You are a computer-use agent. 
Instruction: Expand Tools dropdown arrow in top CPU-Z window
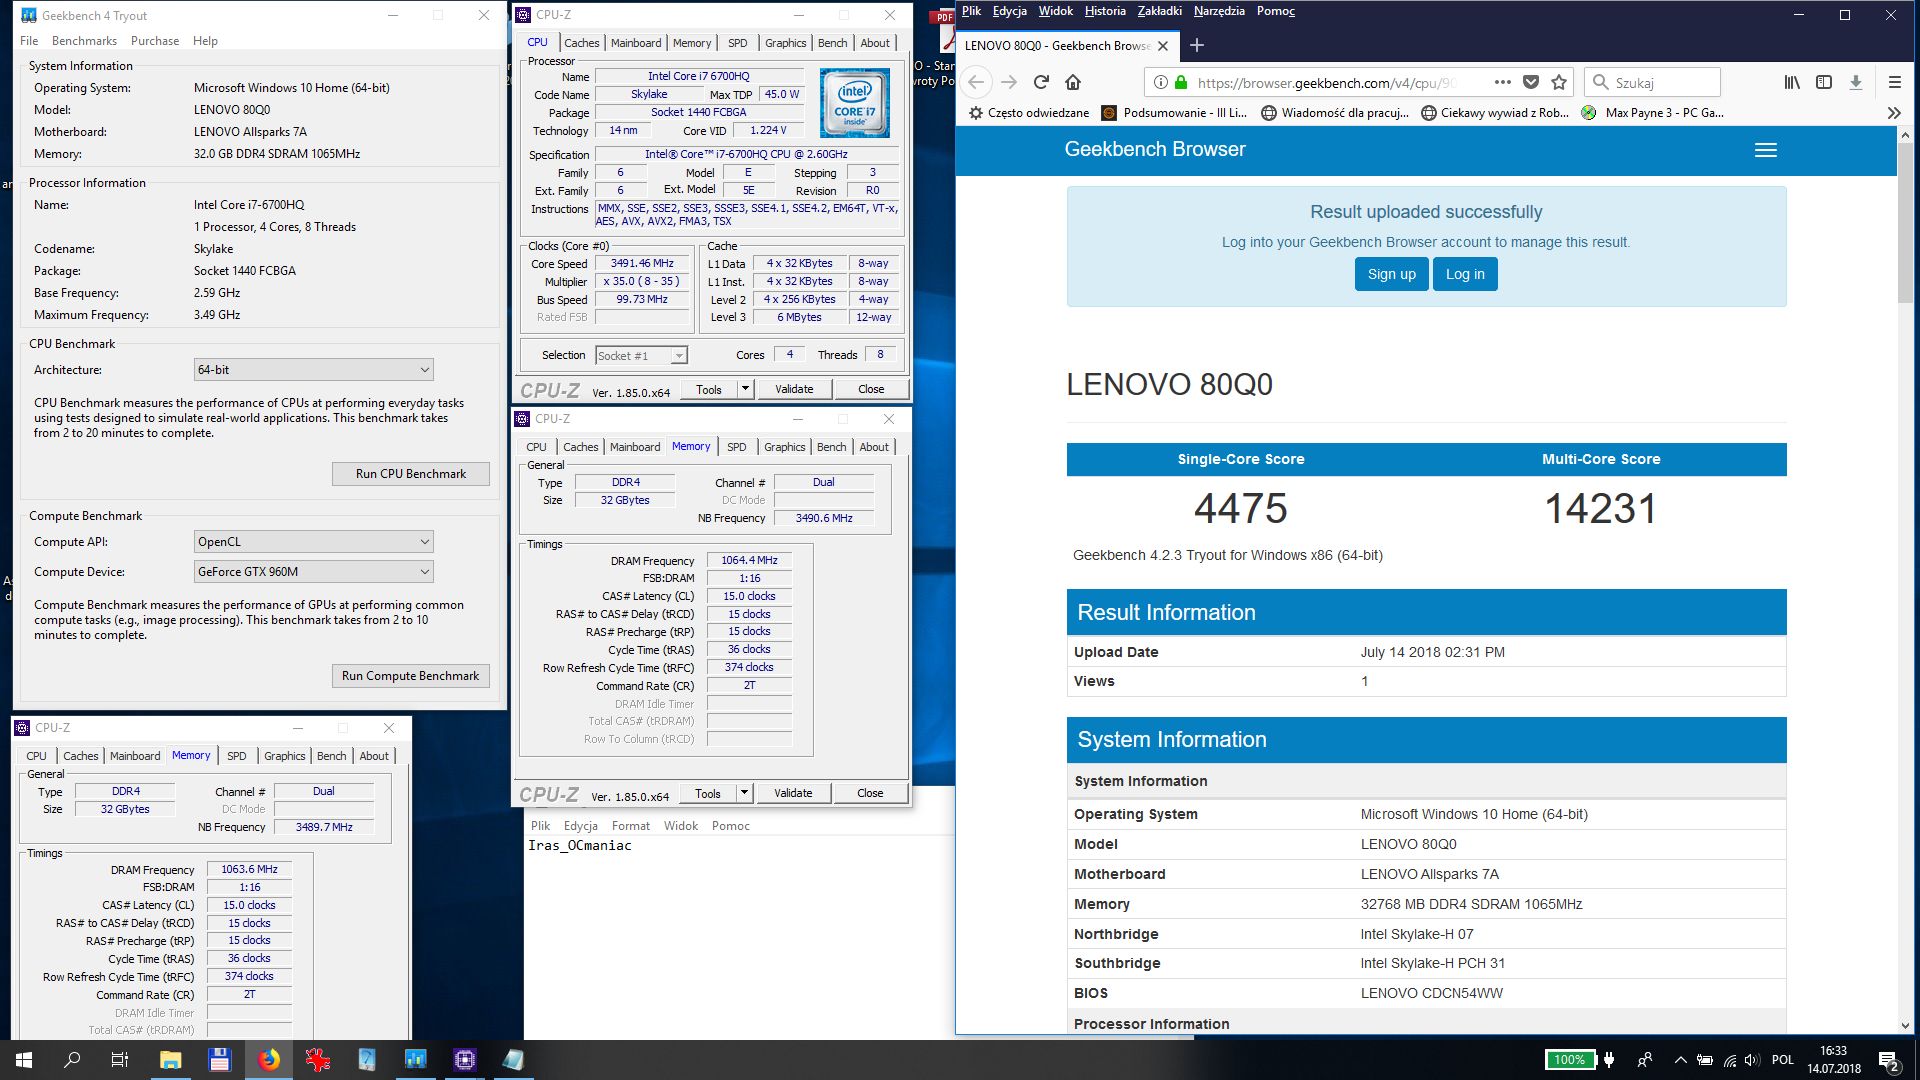tap(745, 389)
